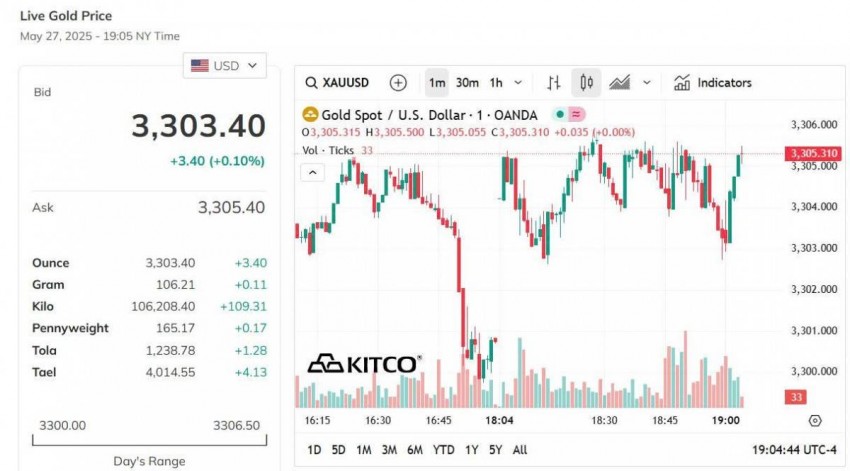Select the area chart style icon

point(620,83)
